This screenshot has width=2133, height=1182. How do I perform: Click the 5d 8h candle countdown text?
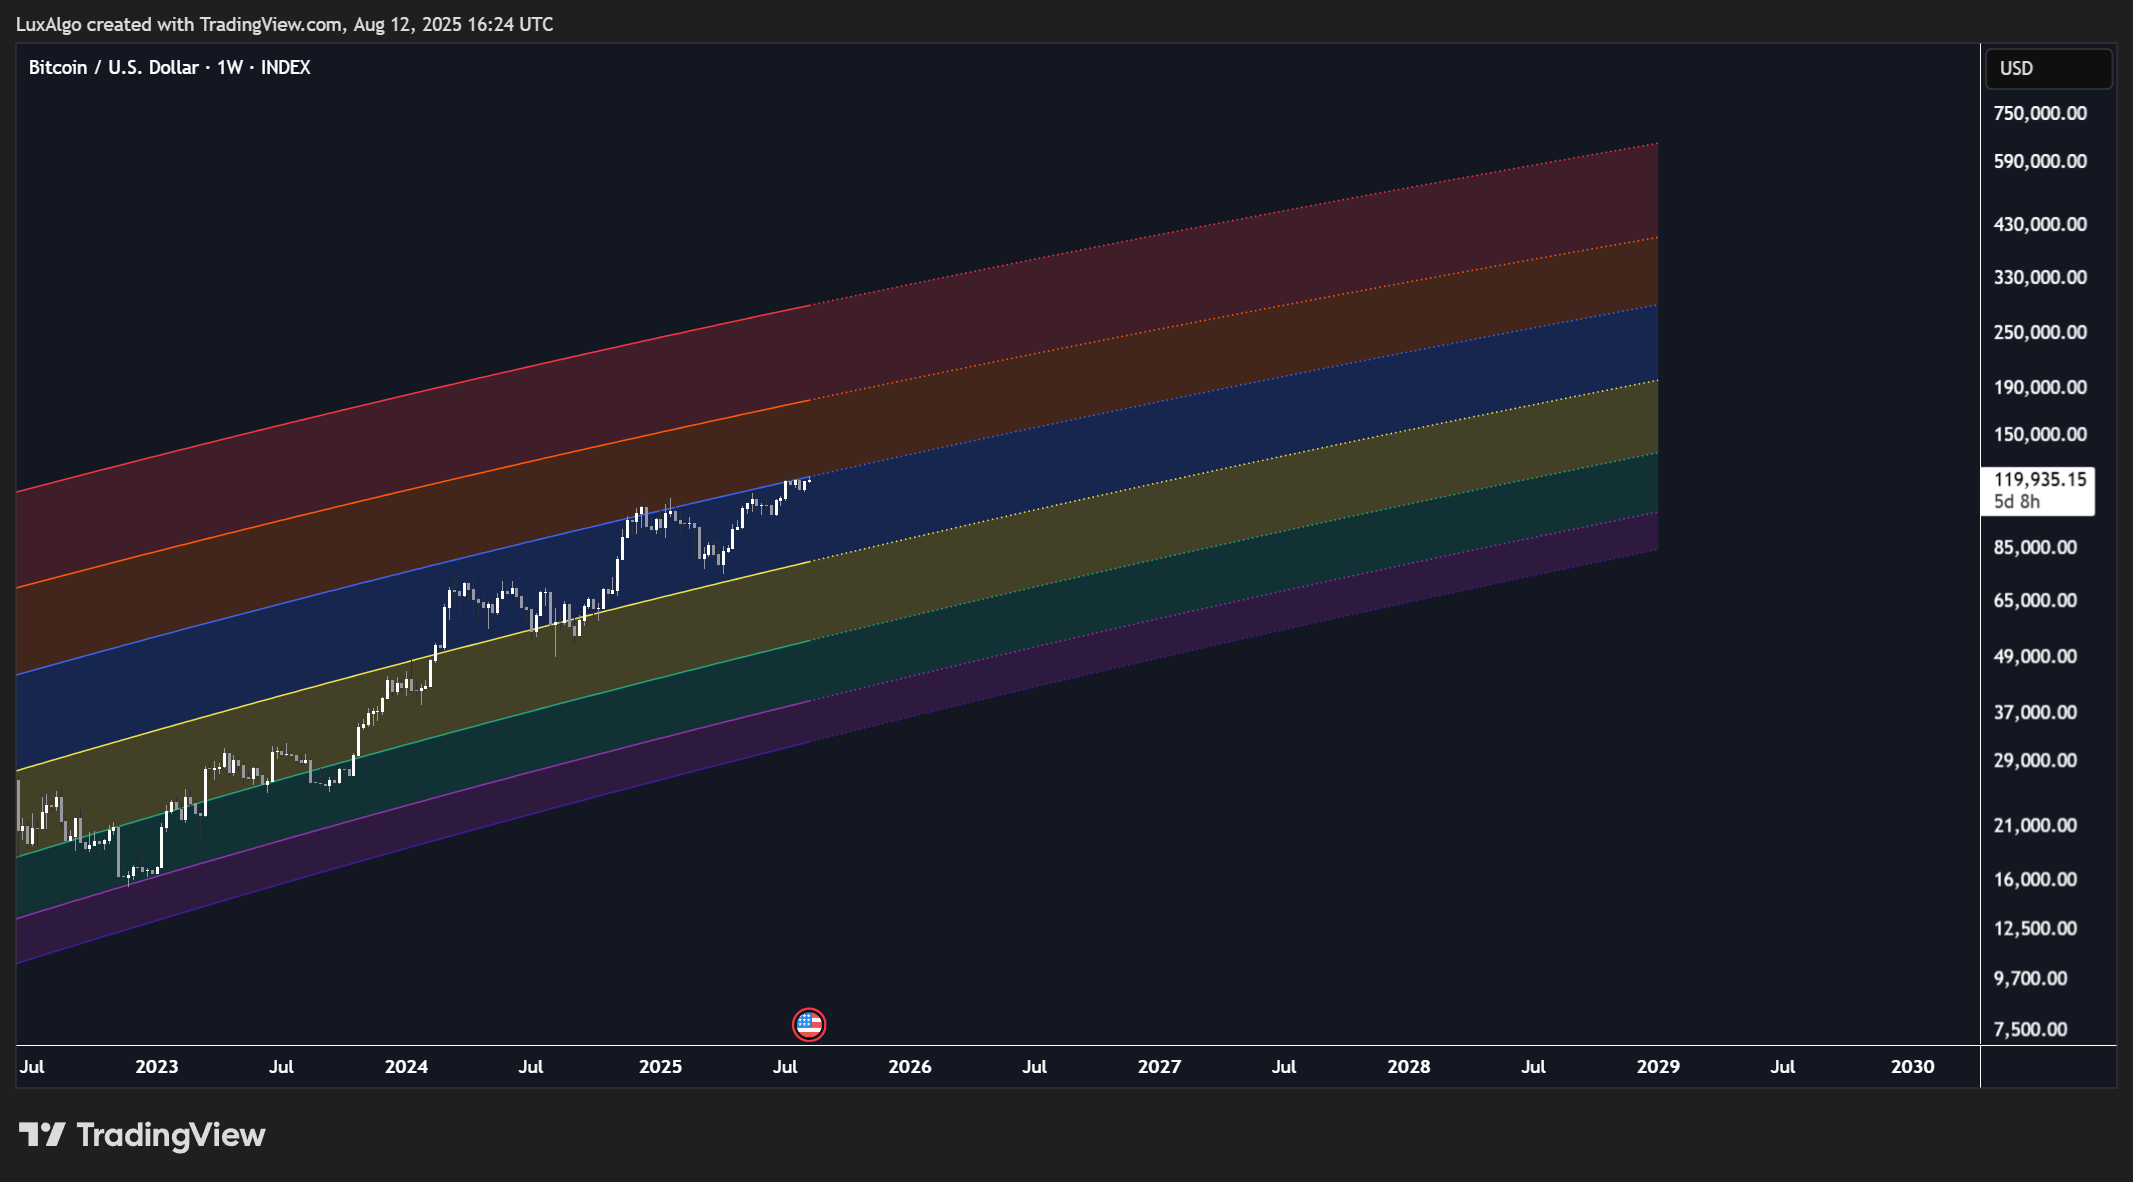[2017, 502]
